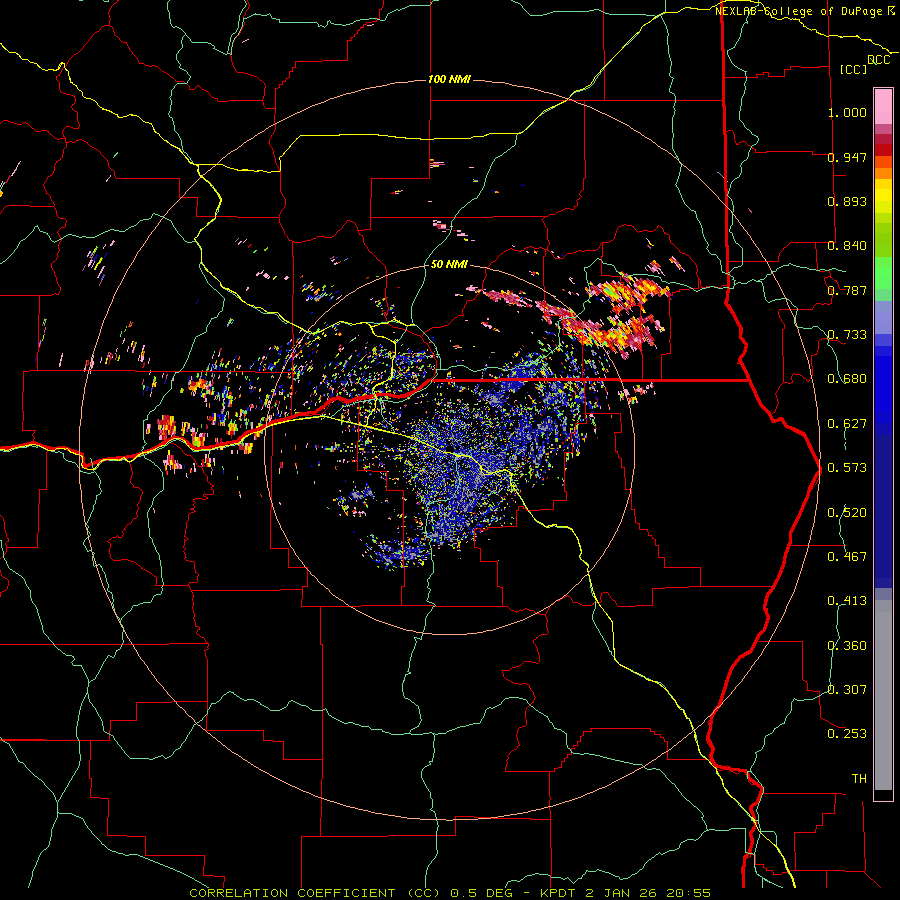Viewport: 900px width, 900px height.
Task: Select the 0.413 scale value
Action: (x=847, y=601)
